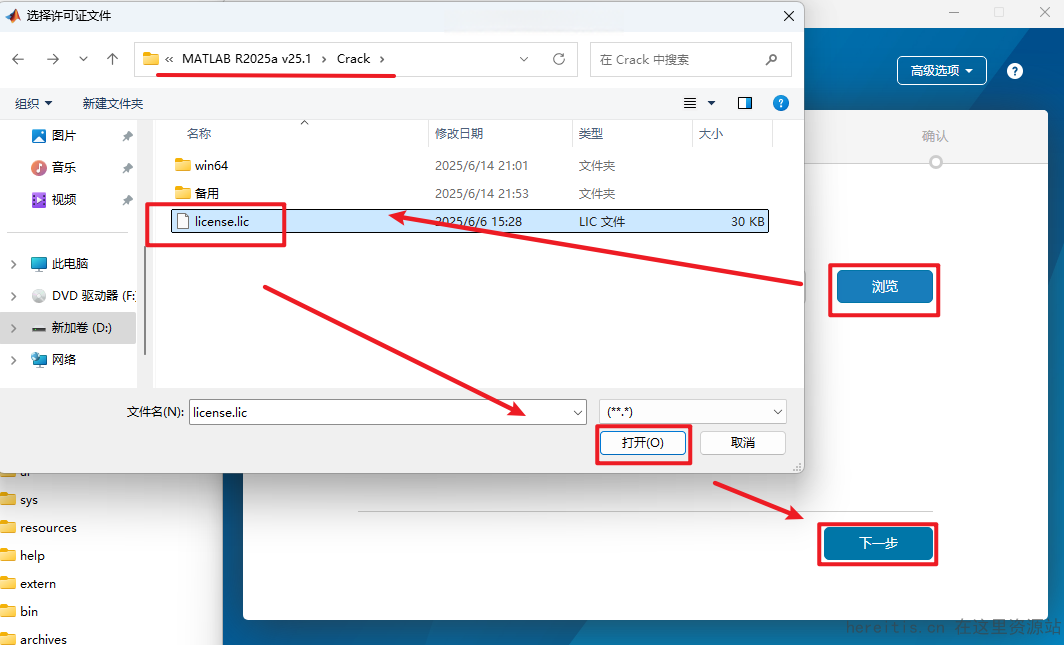1064x645 pixels.
Task: Open the view options dropdown arrow
Action: (x=711, y=103)
